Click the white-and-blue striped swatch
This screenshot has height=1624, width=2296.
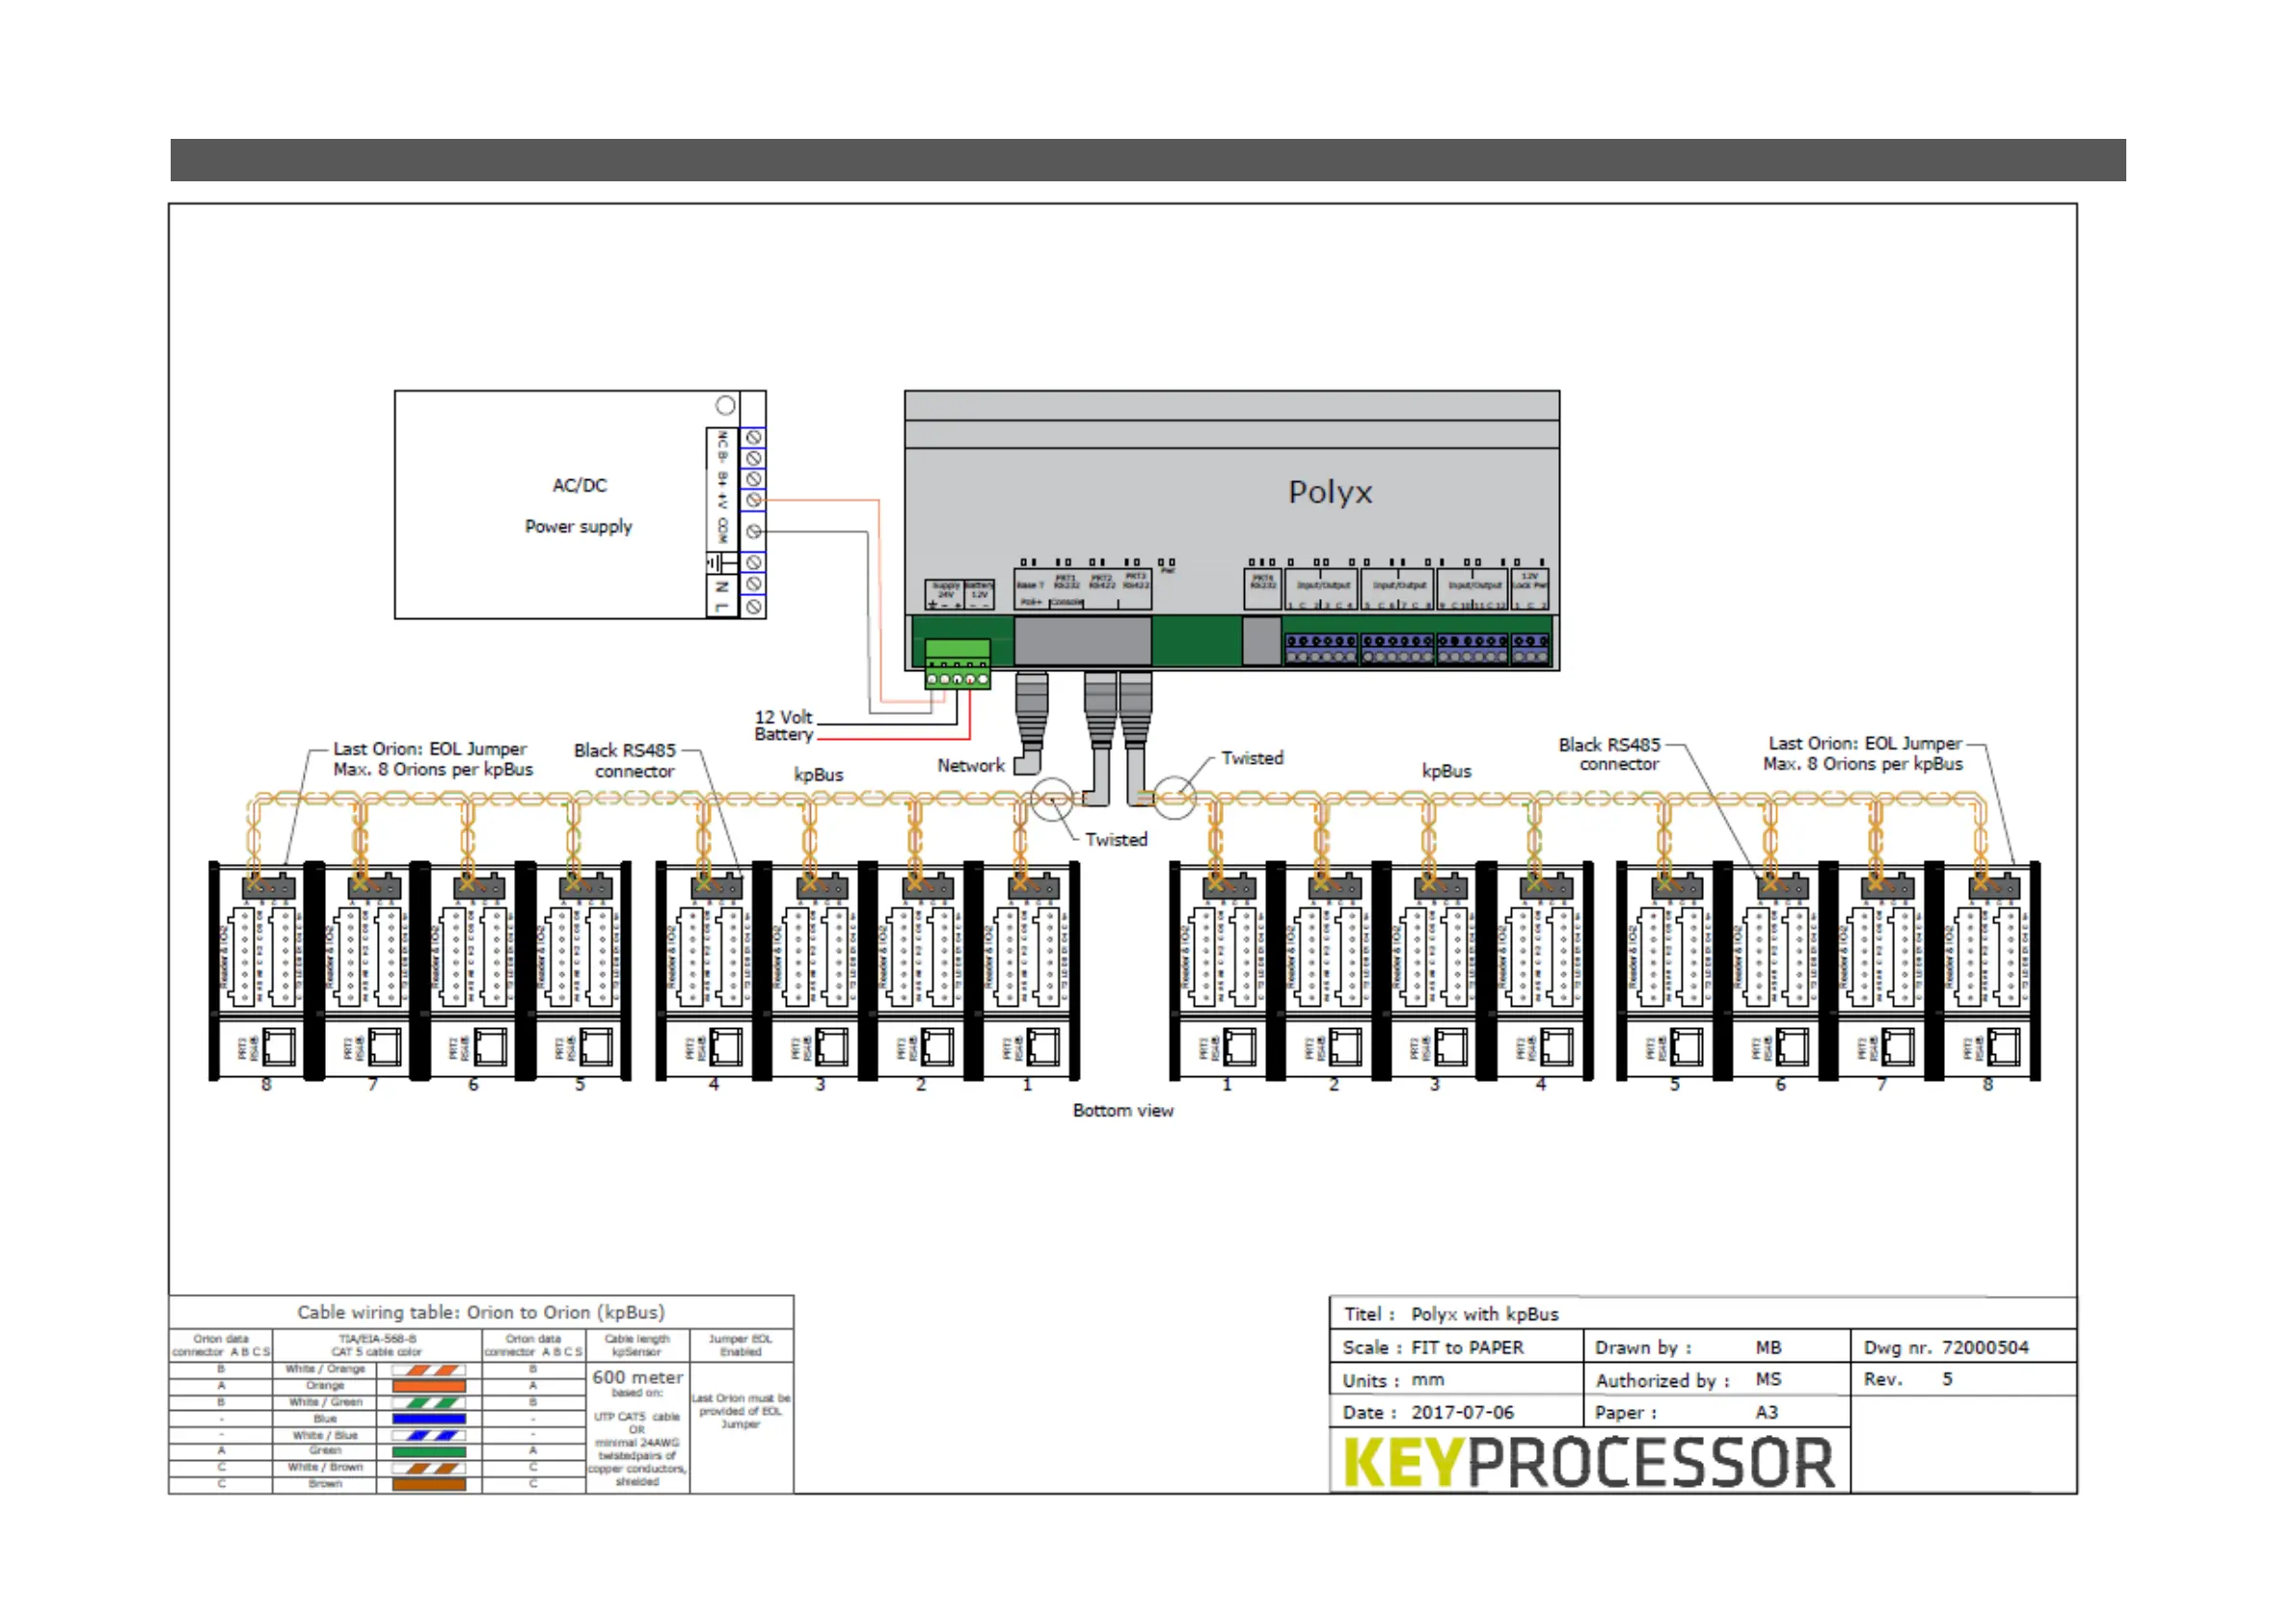click(x=429, y=1436)
